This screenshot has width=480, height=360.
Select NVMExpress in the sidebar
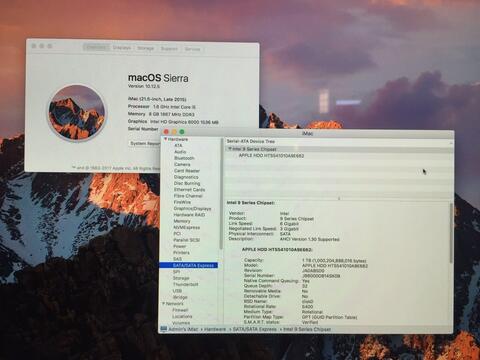pyautogui.click(x=186, y=227)
